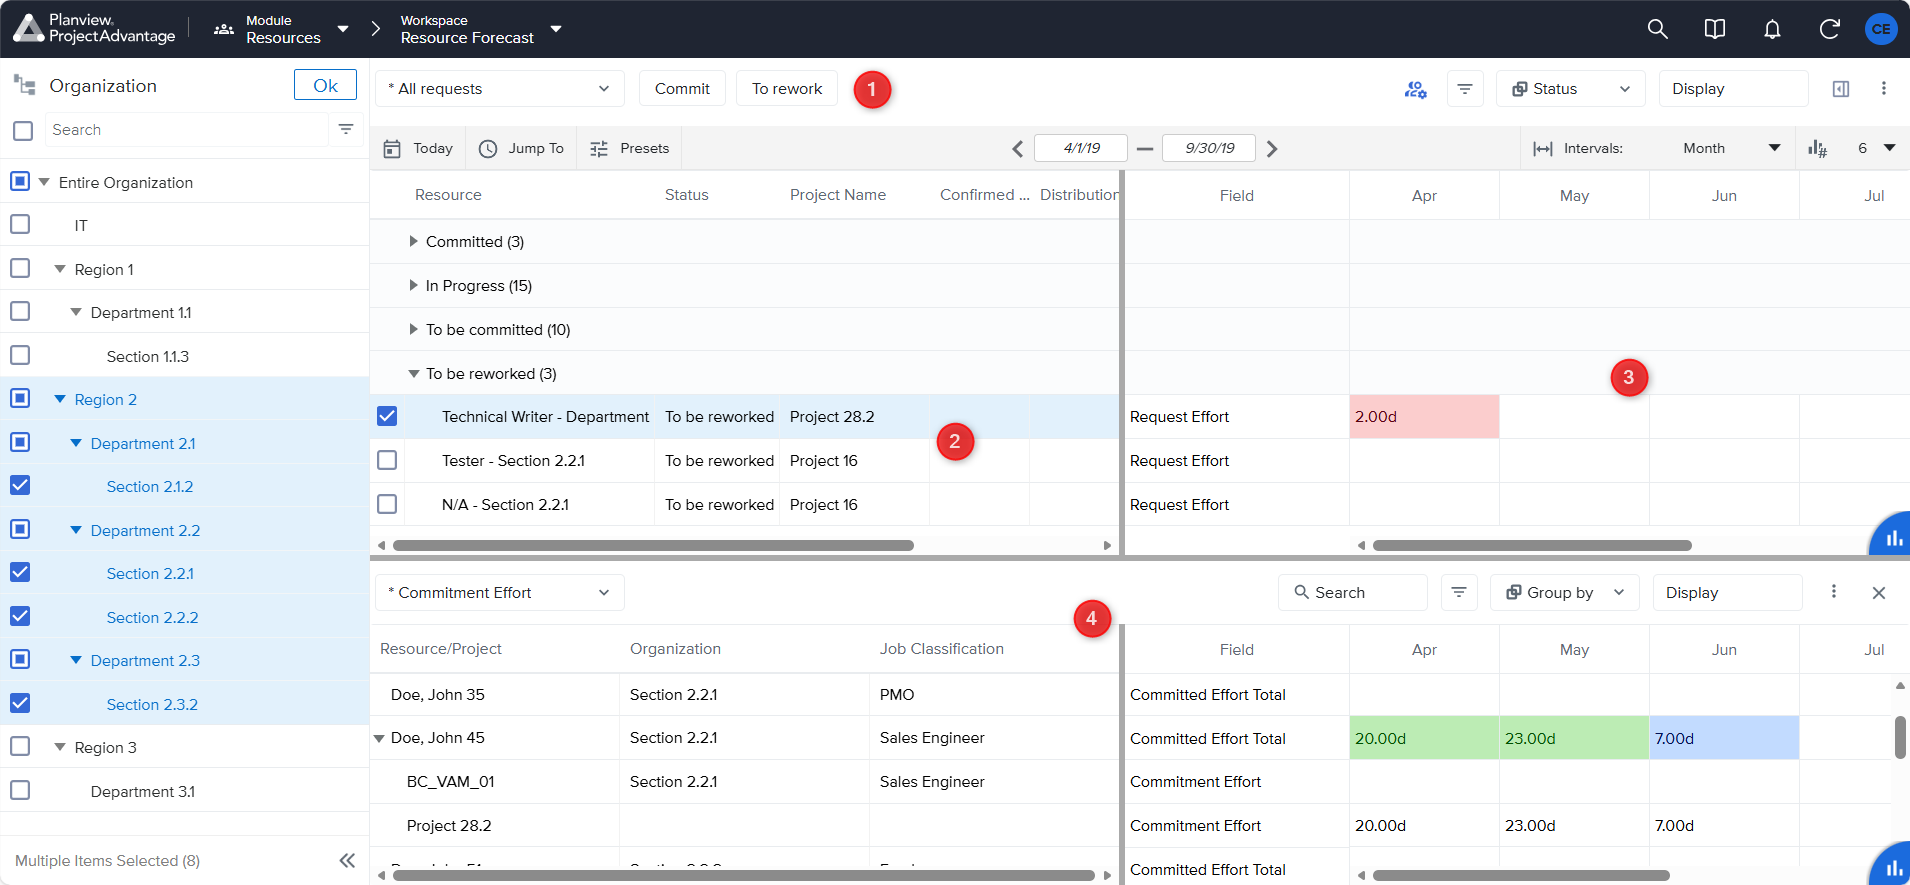Check the Tester - Section 2.2.1 row

[387, 460]
